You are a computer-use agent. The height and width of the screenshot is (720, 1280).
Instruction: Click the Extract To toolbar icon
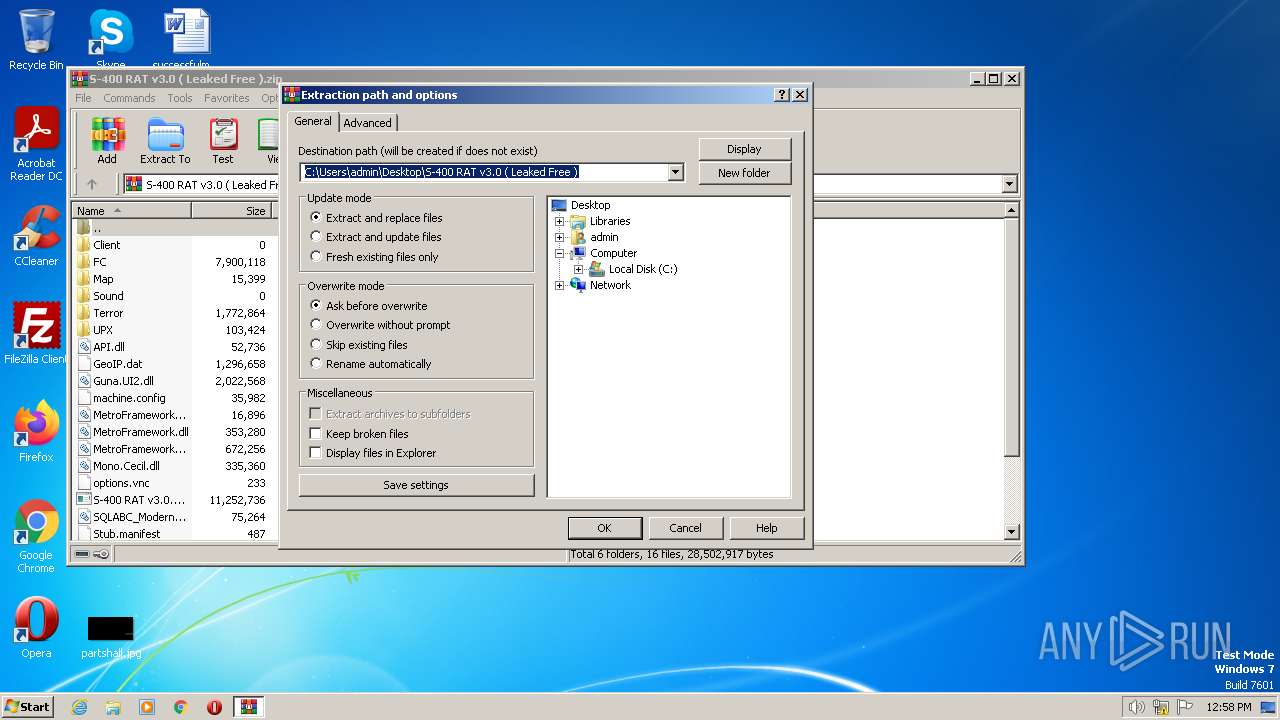point(165,141)
